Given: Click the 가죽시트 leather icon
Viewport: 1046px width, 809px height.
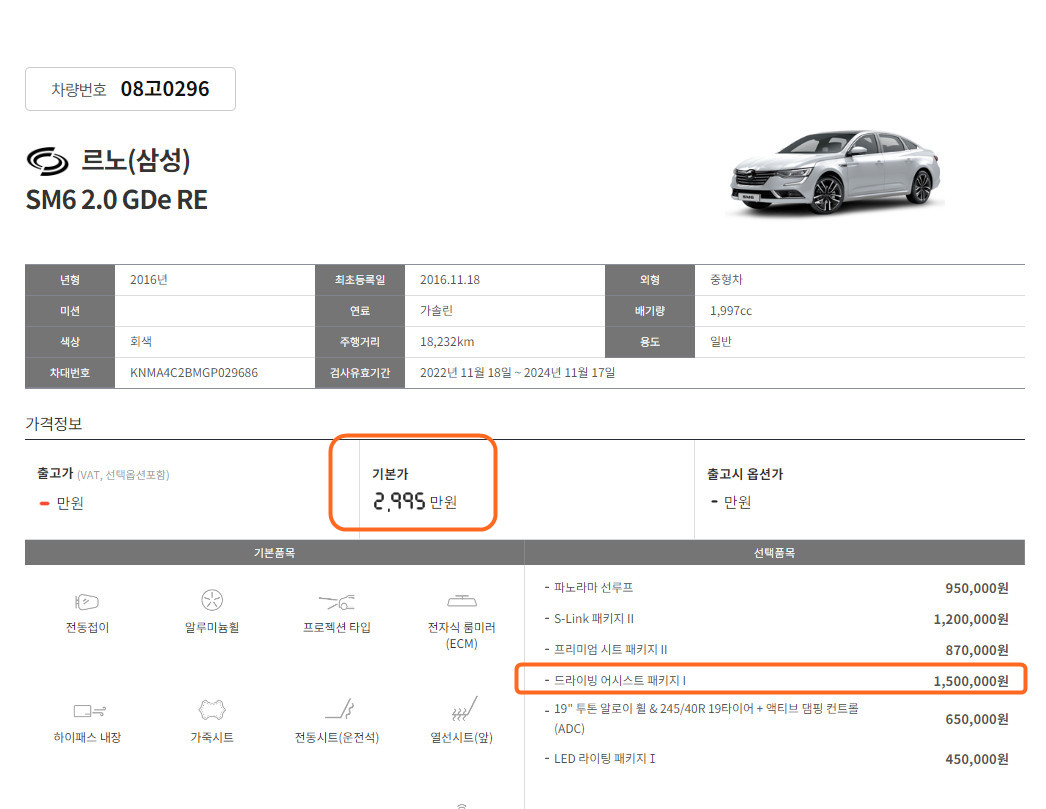Looking at the screenshot, I should [x=211, y=710].
